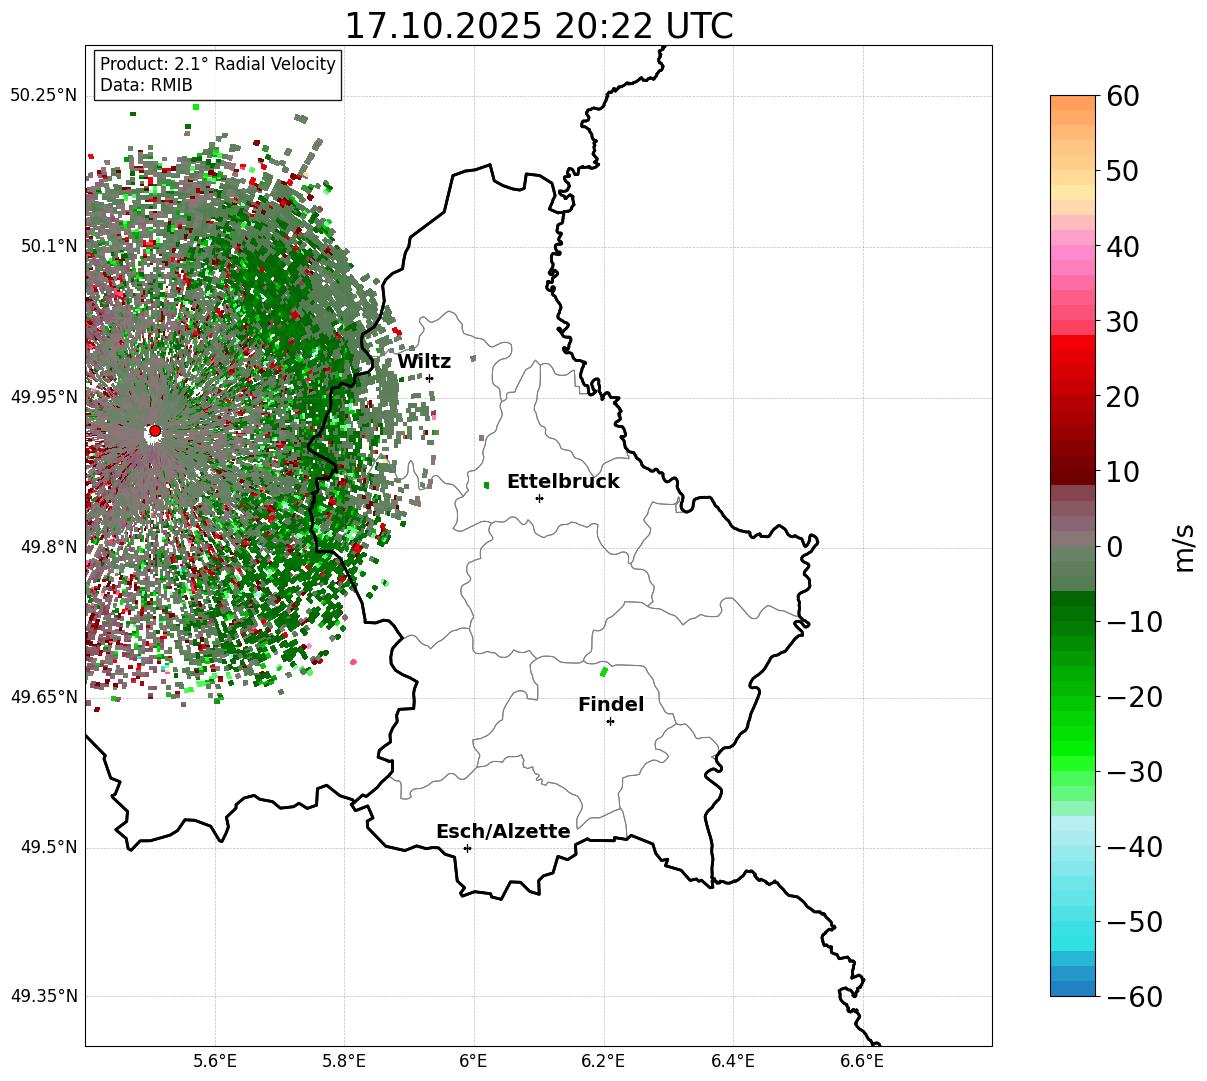The width and height of the screenshot is (1207, 1081).
Task: Click the 6.6°E longitude tick label
Action: [x=862, y=1061]
